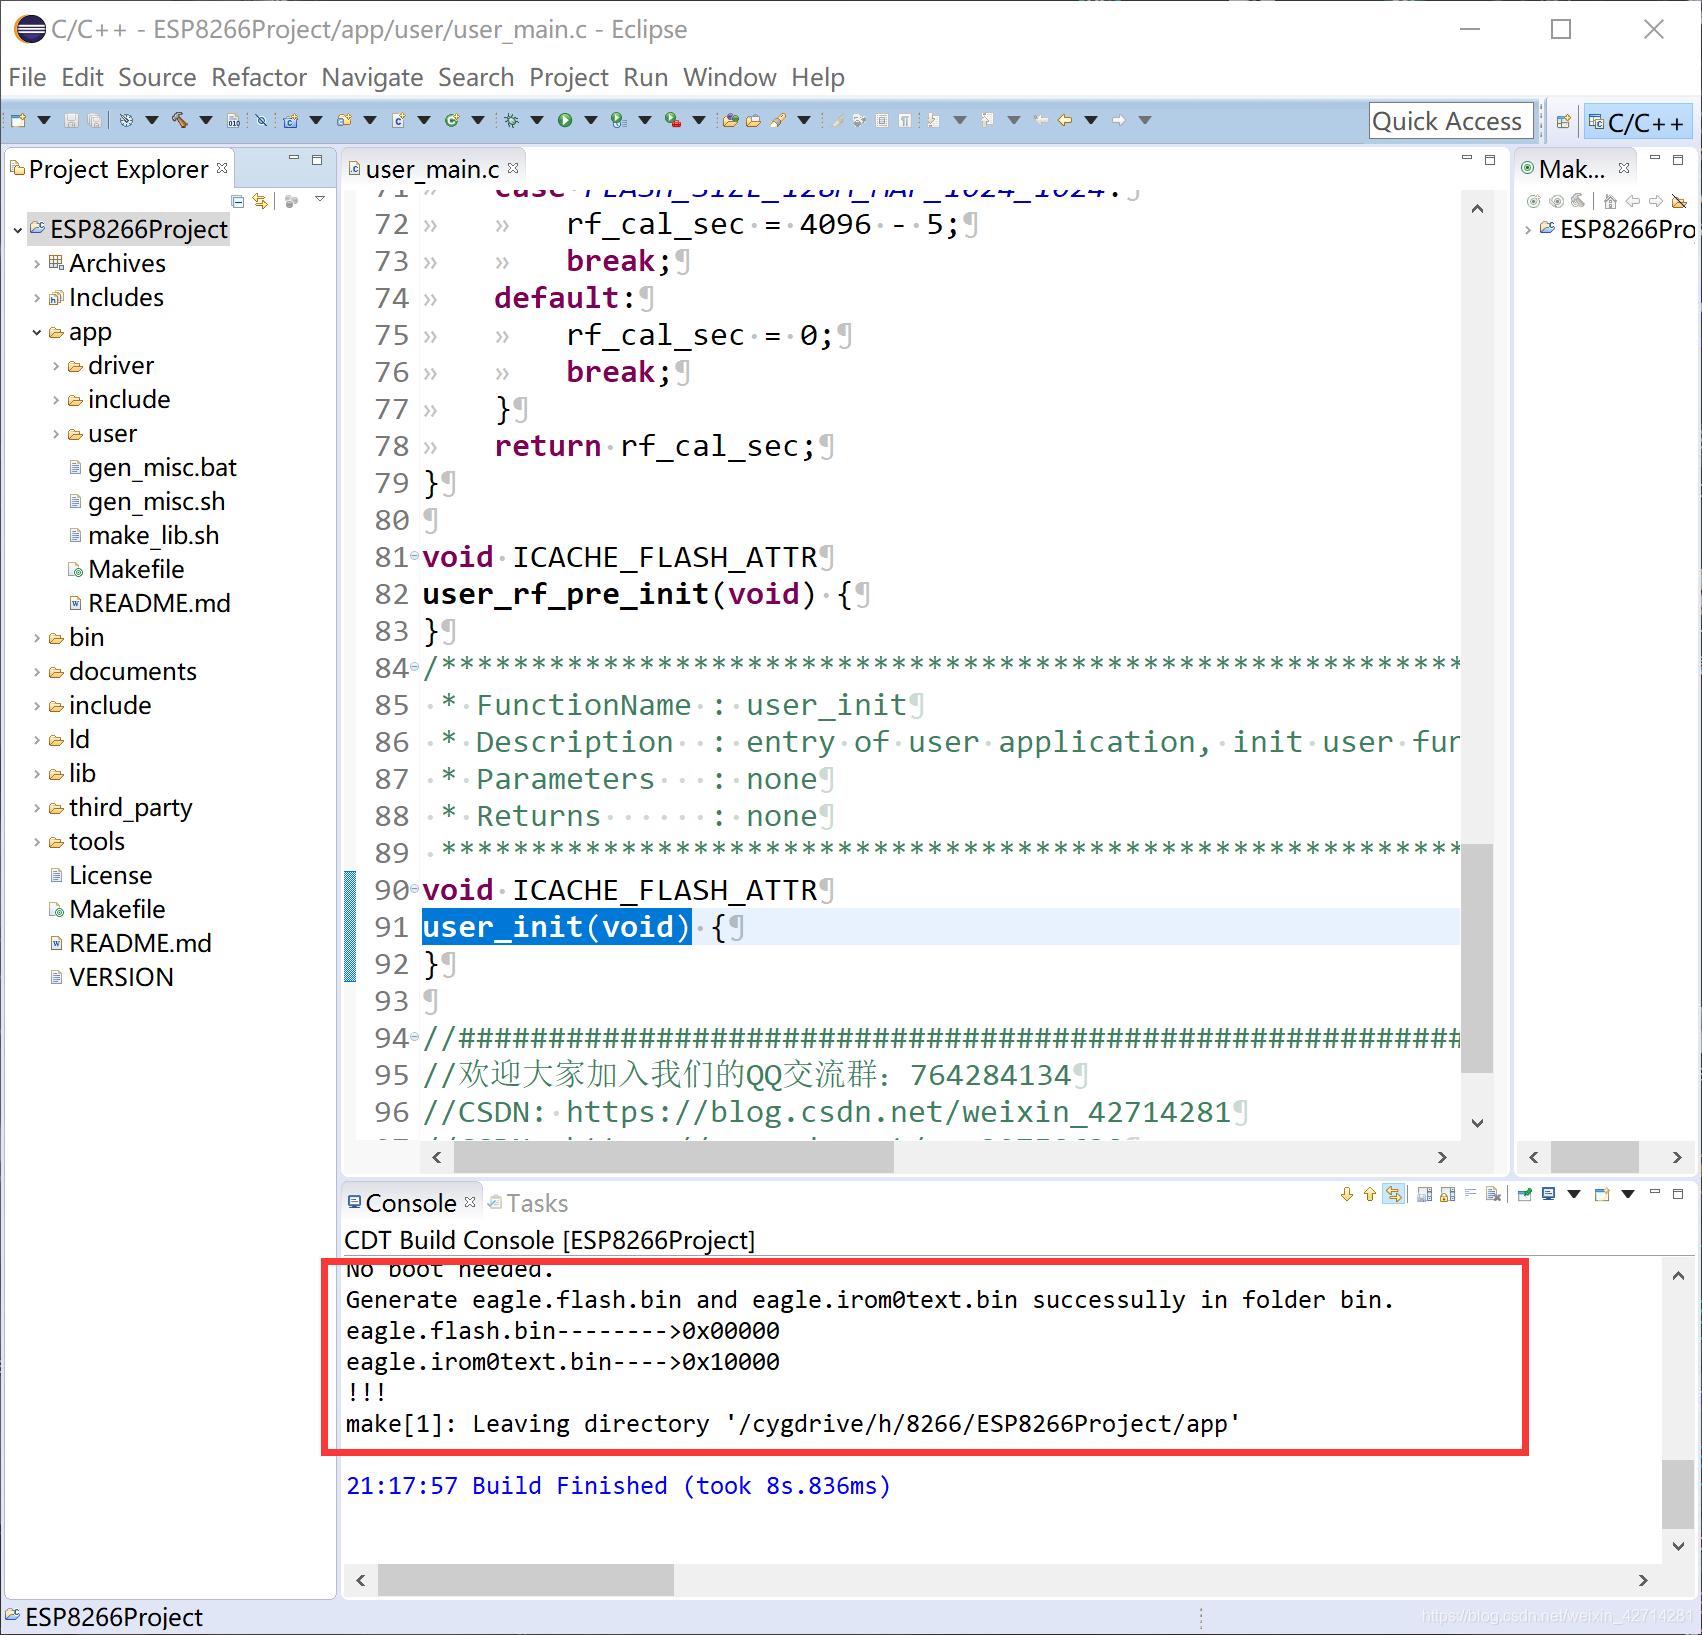
Task: Open the Project menu
Action: (x=568, y=77)
